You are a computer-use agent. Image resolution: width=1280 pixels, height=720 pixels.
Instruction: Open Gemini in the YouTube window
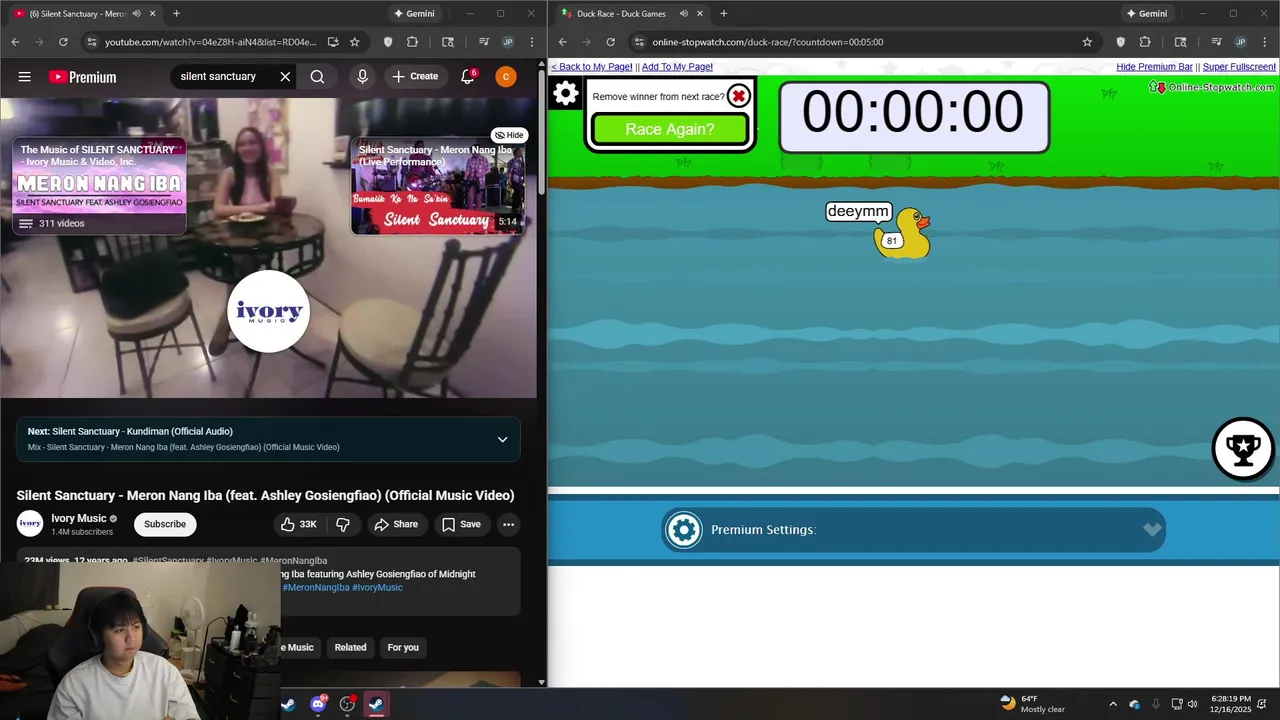coord(414,14)
